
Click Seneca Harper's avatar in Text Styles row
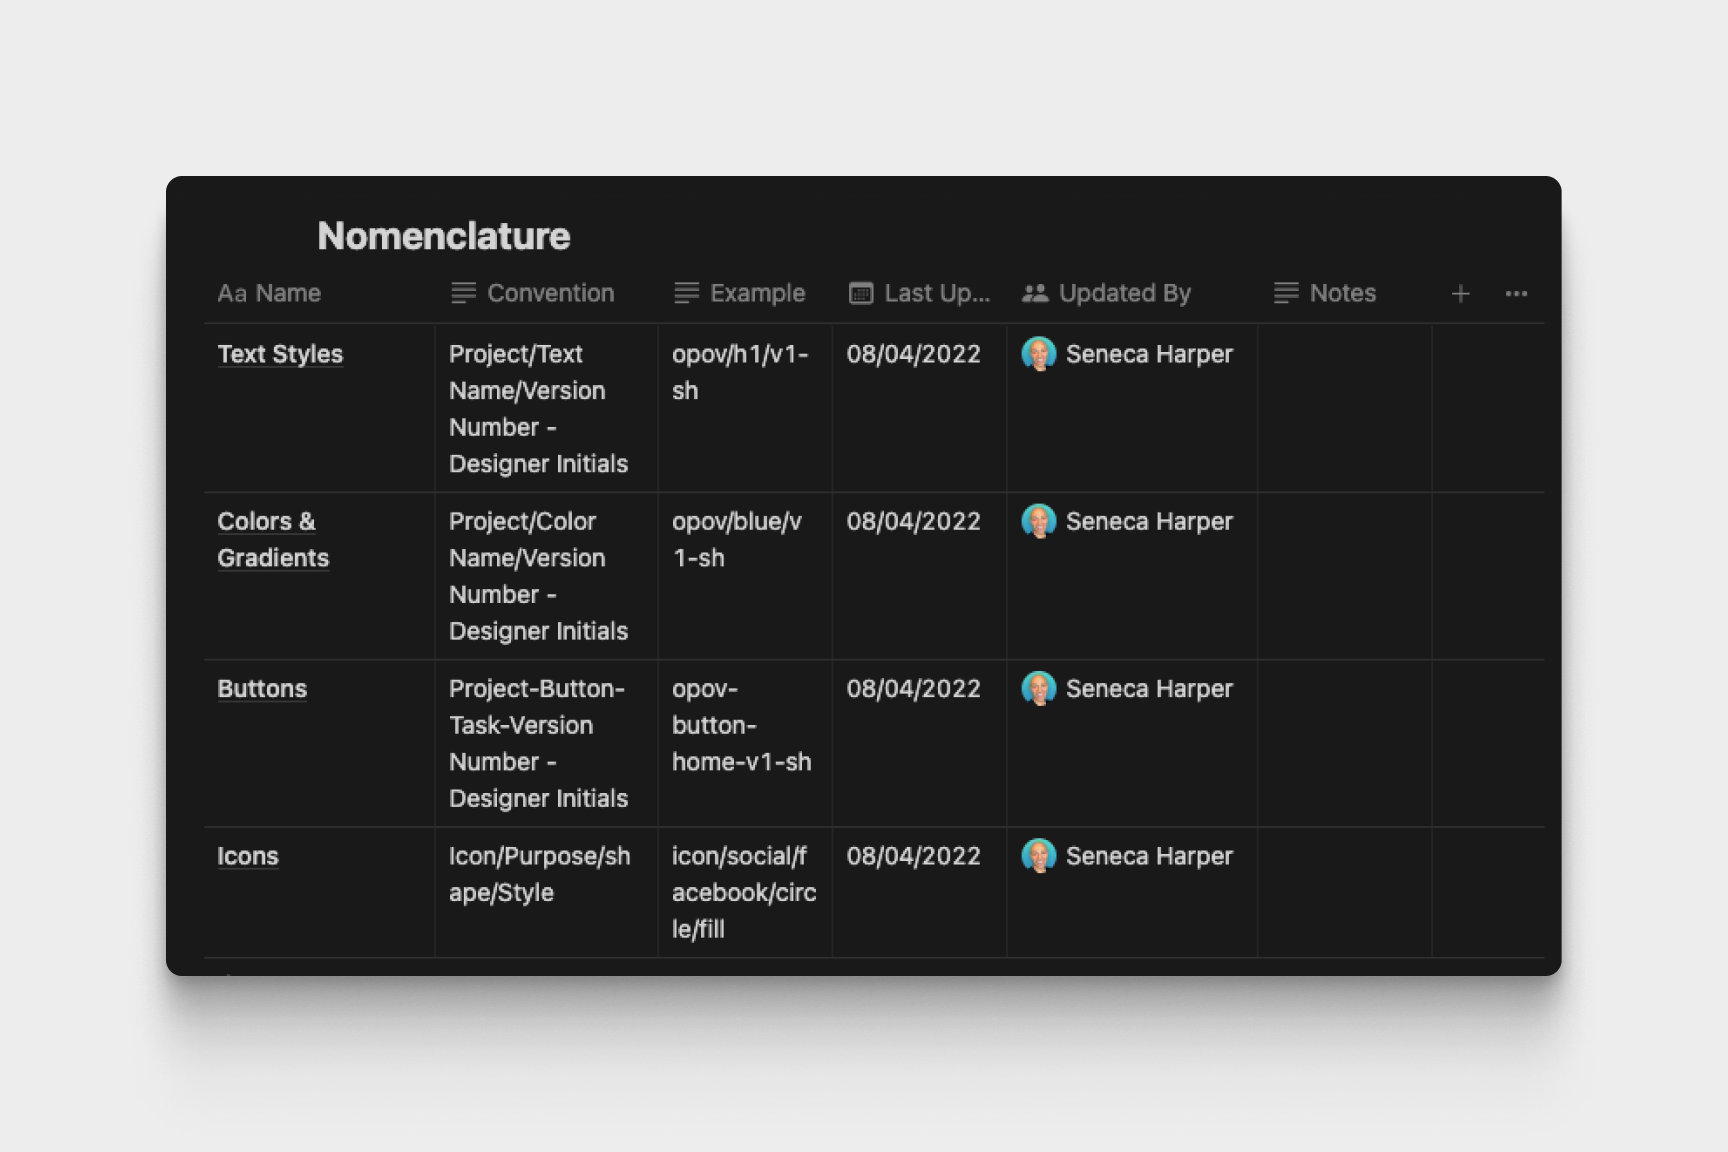1039,354
